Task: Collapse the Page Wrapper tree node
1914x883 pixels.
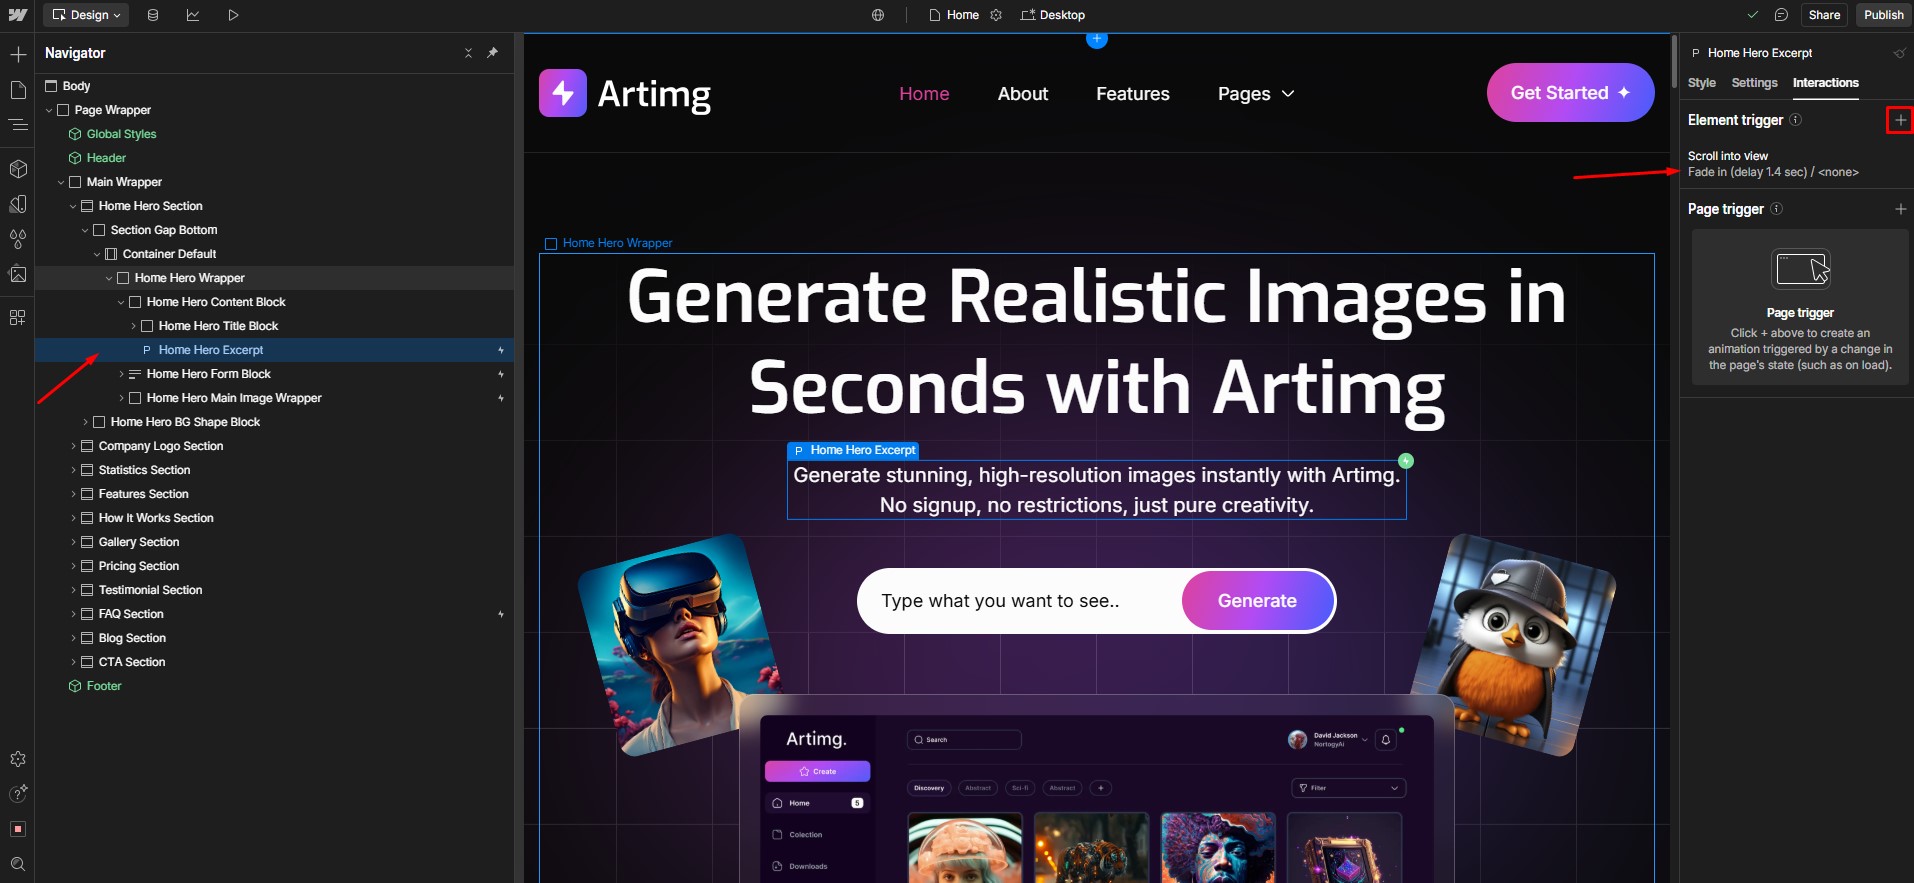Action: (49, 110)
